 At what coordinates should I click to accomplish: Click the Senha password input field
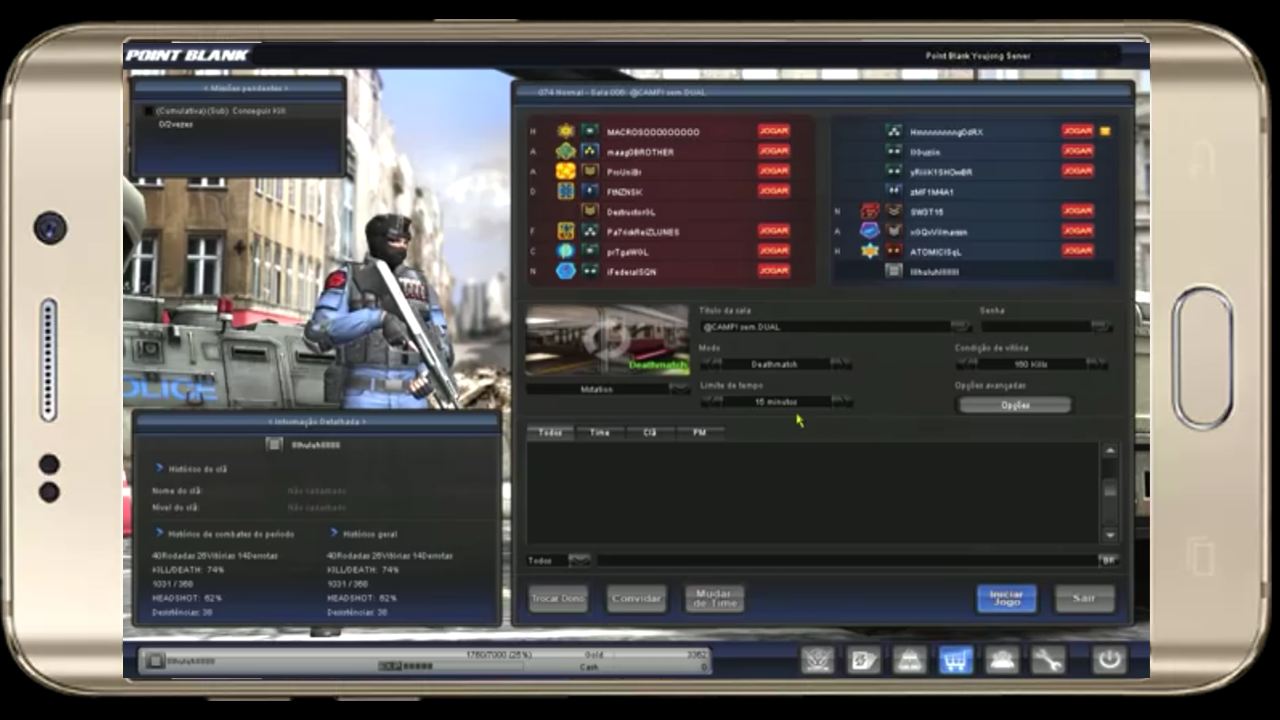1036,326
